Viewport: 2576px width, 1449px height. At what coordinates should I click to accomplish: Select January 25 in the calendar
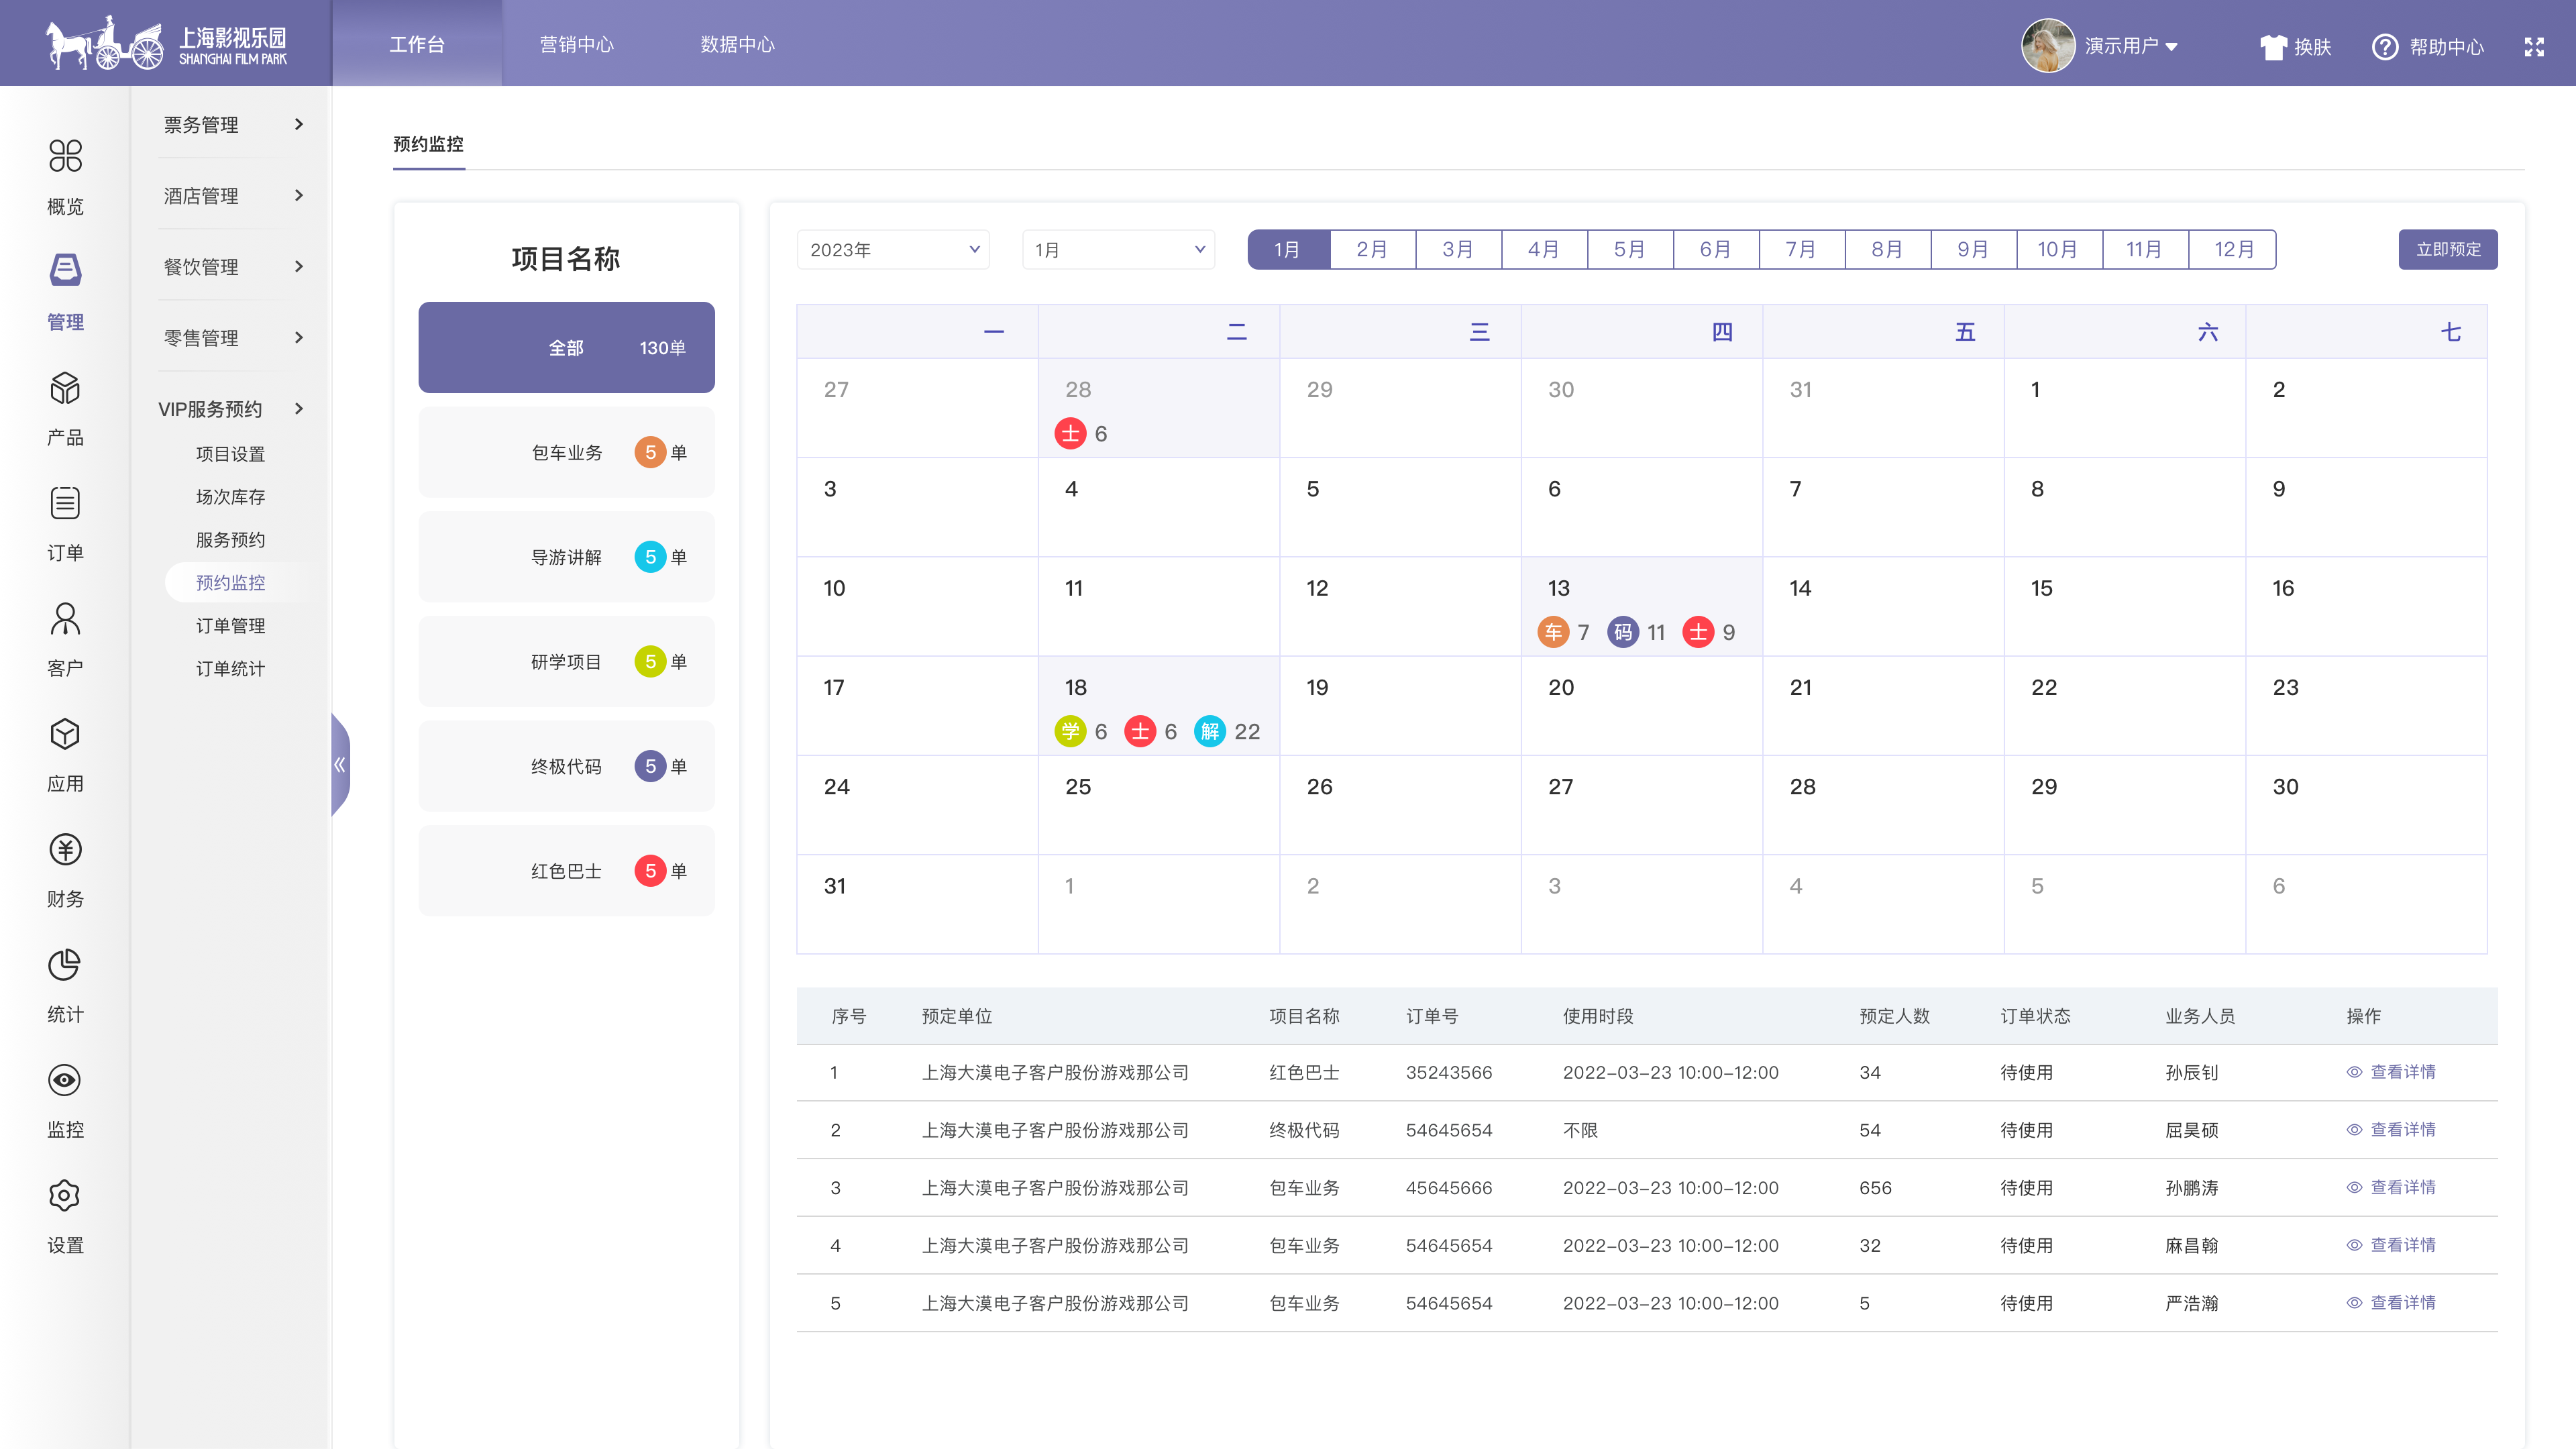pos(1158,804)
